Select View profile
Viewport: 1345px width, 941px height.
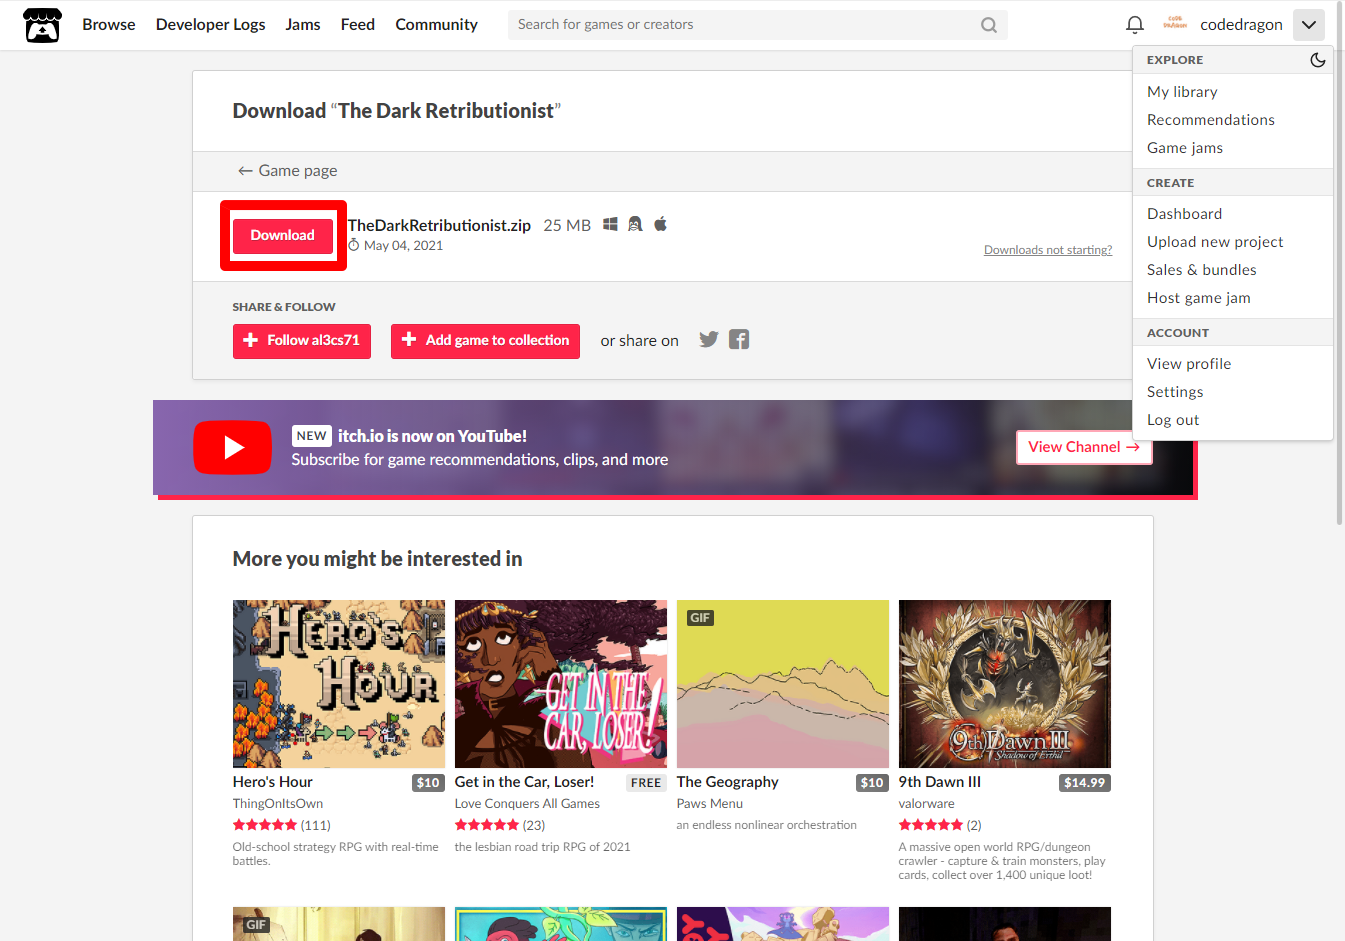(1189, 364)
